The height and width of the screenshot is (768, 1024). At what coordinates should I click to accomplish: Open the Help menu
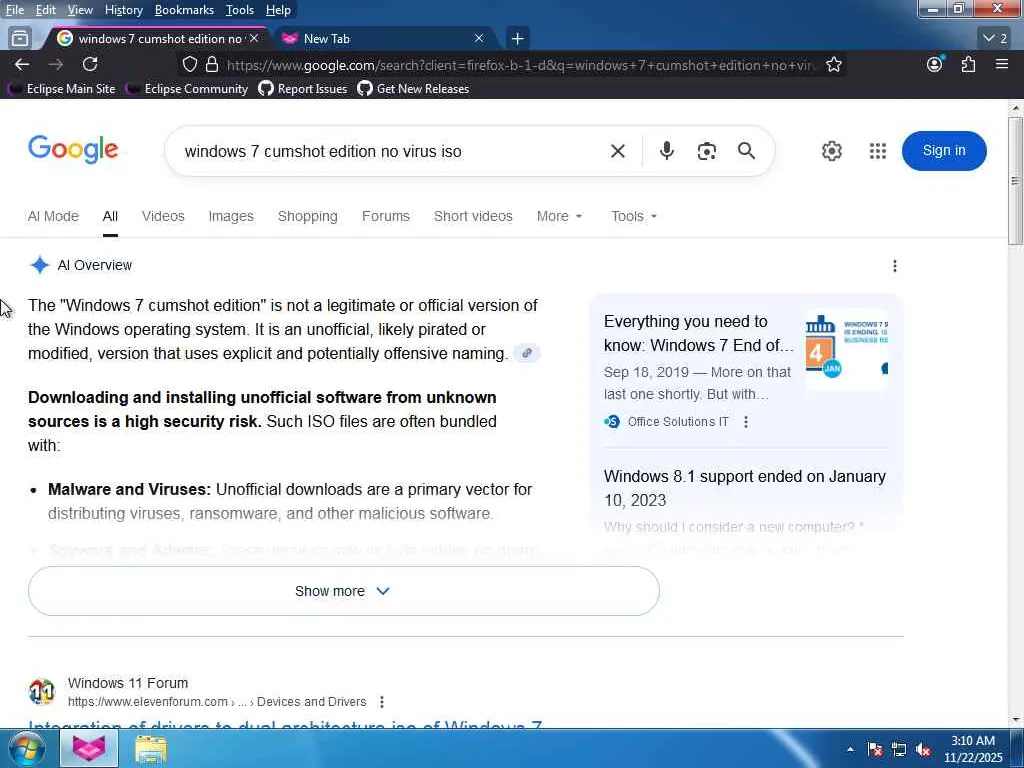pyautogui.click(x=278, y=10)
